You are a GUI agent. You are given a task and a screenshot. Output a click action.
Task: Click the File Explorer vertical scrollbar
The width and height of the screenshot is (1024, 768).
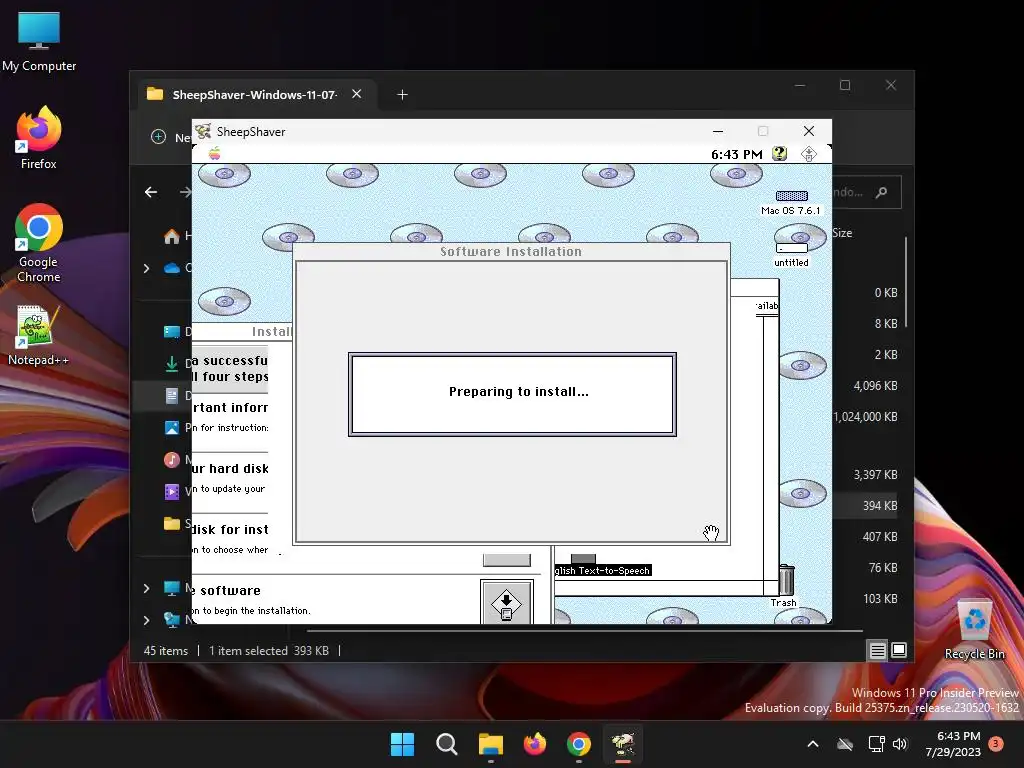click(x=906, y=282)
